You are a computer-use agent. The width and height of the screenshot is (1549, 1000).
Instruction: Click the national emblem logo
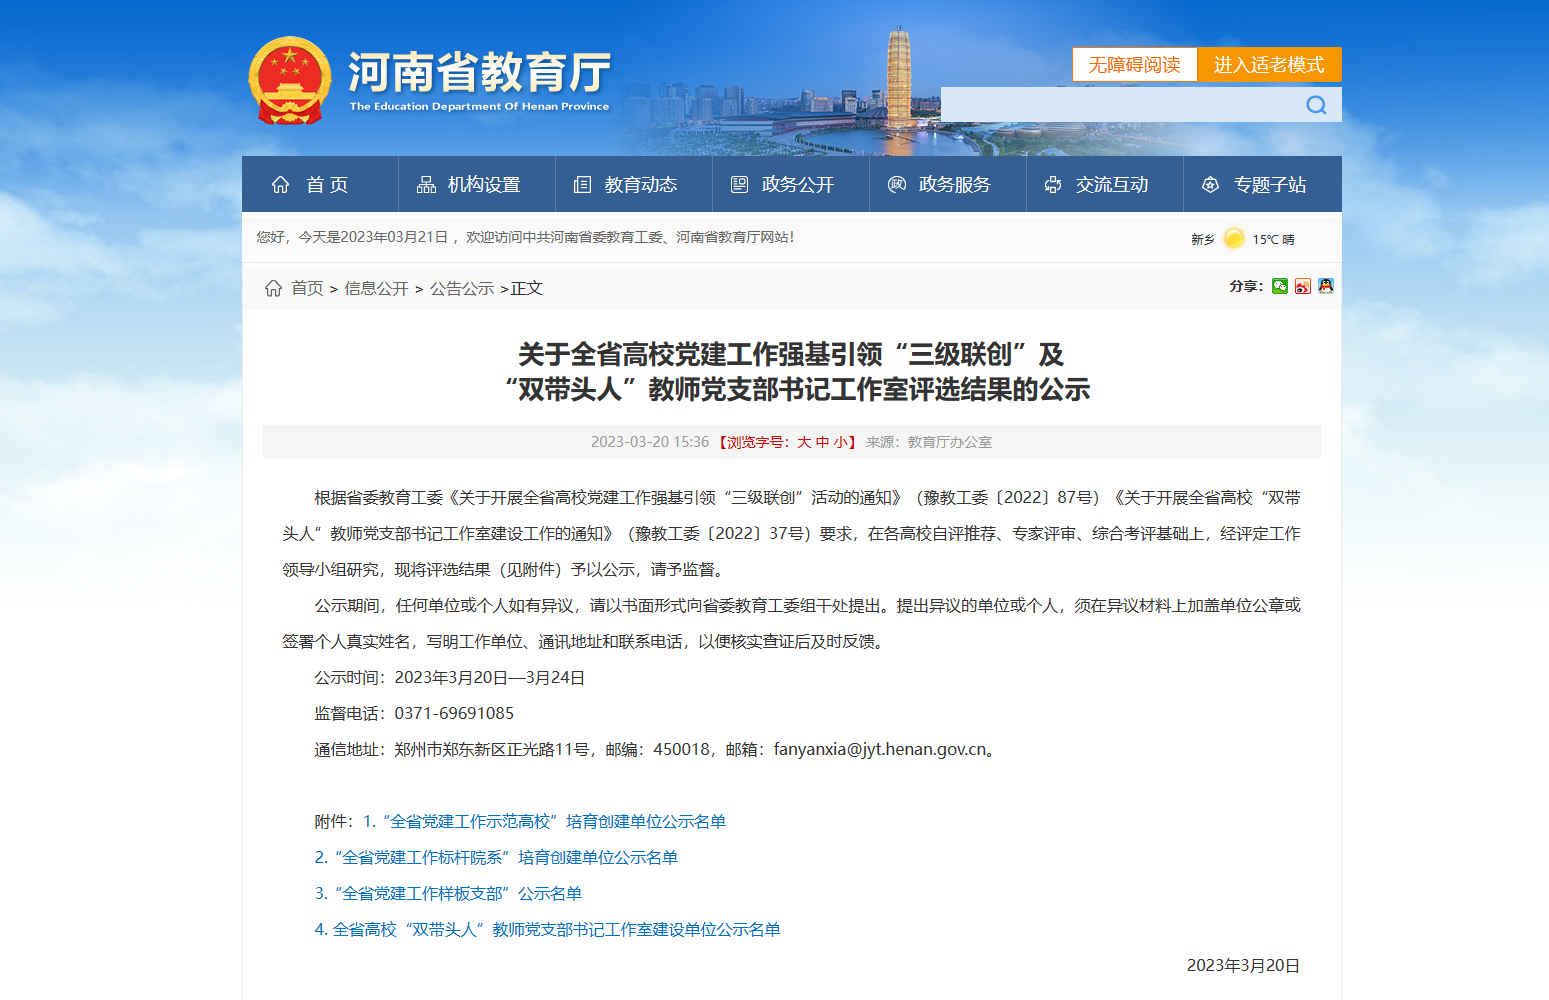click(289, 80)
